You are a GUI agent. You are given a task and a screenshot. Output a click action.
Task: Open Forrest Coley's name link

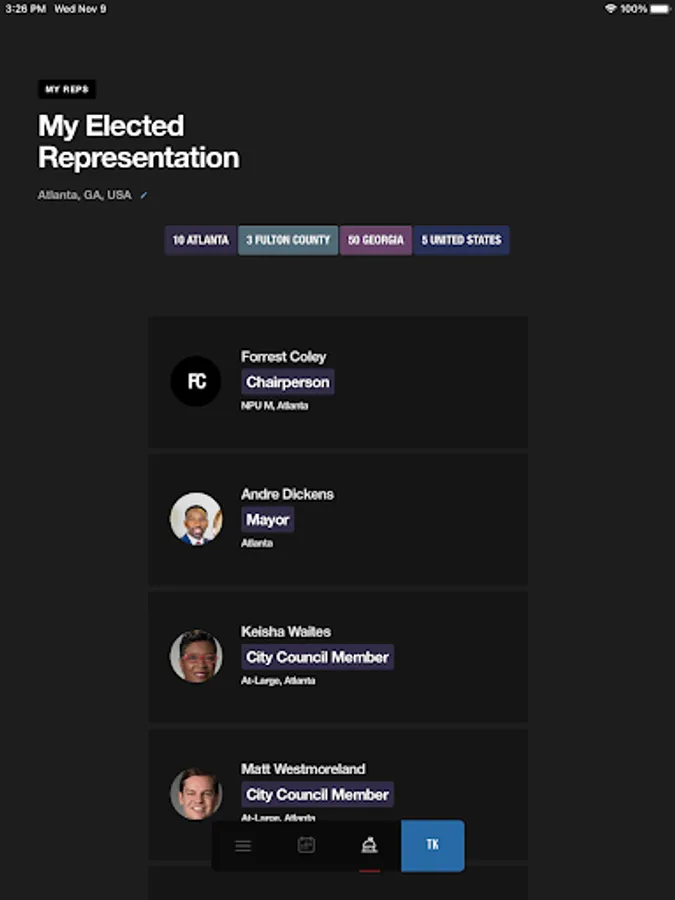(283, 356)
